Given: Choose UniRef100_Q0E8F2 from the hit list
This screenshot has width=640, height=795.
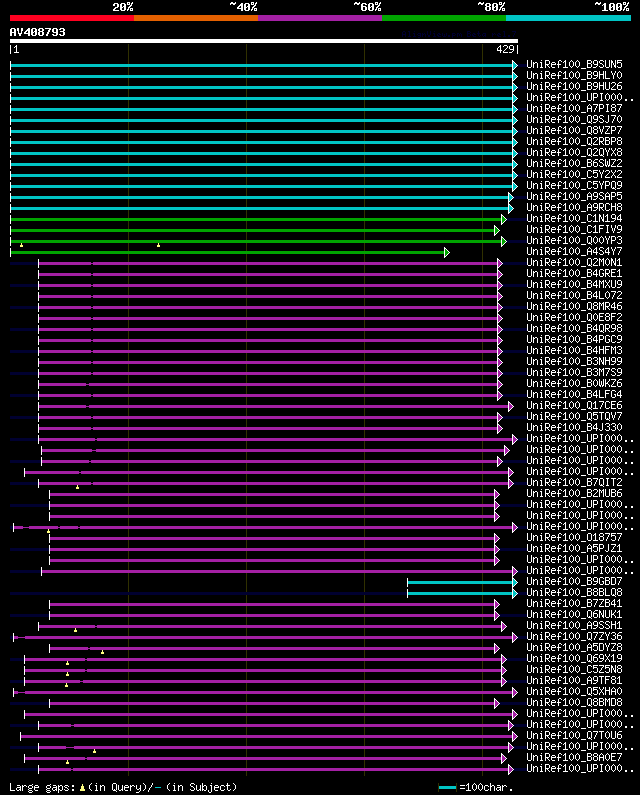Looking at the screenshot, I should (574, 317).
